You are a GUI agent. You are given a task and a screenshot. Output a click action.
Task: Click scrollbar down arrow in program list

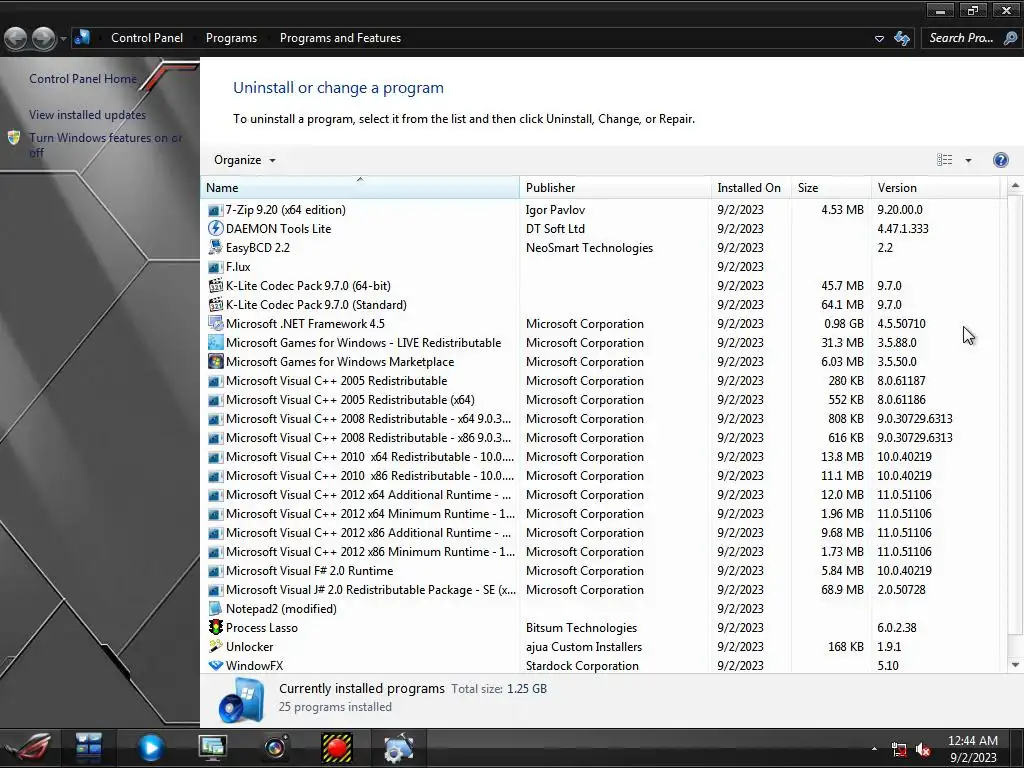click(x=1015, y=665)
